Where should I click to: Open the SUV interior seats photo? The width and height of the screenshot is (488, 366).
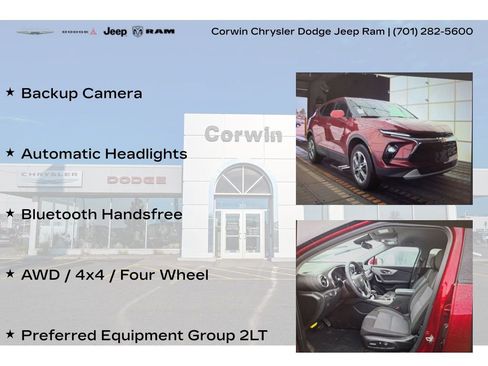tap(384, 286)
